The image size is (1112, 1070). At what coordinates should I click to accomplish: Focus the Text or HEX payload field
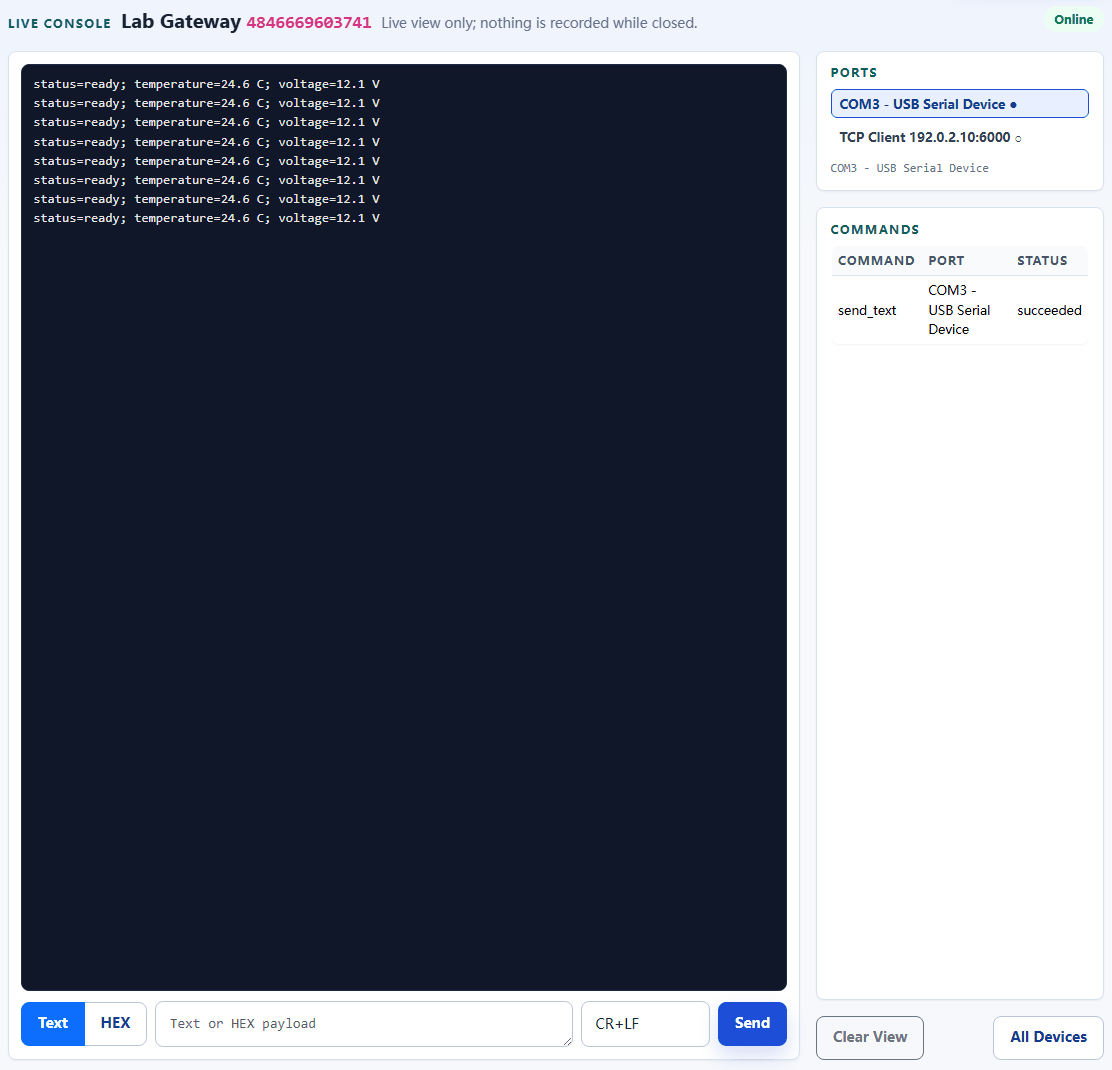pyautogui.click(x=364, y=1023)
